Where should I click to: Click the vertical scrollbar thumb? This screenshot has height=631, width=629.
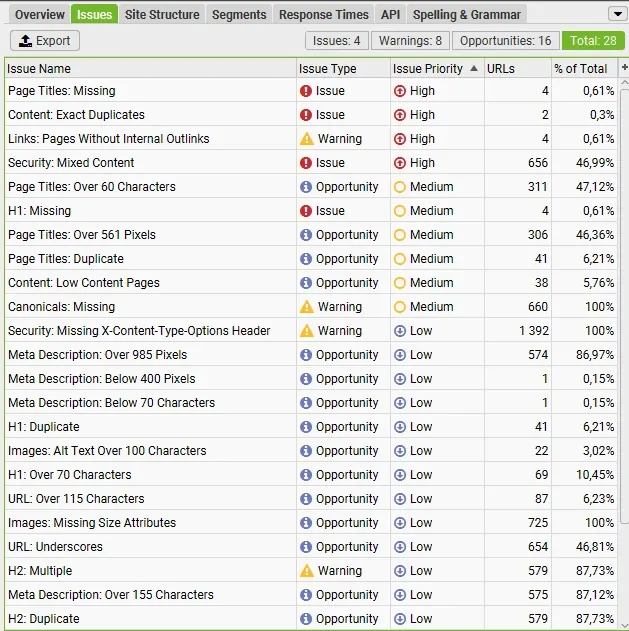coord(625,306)
